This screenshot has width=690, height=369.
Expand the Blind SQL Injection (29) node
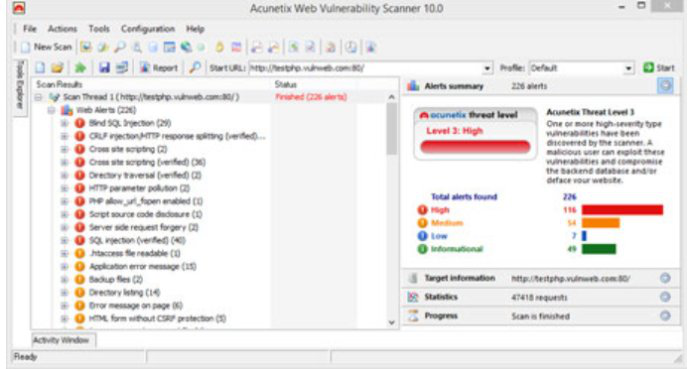point(64,123)
